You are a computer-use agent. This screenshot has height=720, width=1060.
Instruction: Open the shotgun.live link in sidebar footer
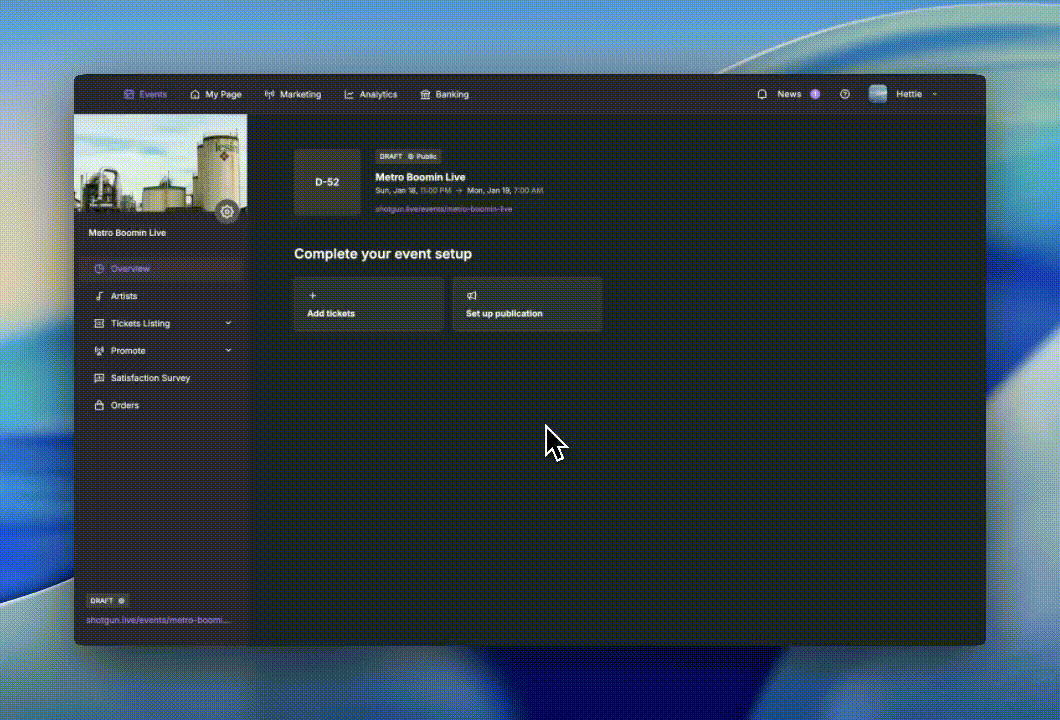[x=158, y=620]
